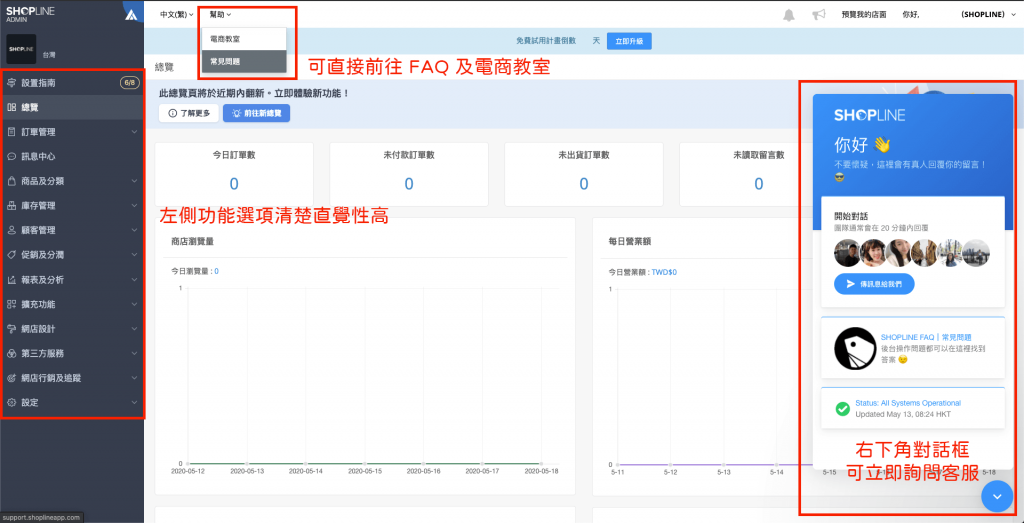This screenshot has width=1024, height=523.
Task: Expand the 商品及分類 sidebar section
Action: [x=72, y=181]
